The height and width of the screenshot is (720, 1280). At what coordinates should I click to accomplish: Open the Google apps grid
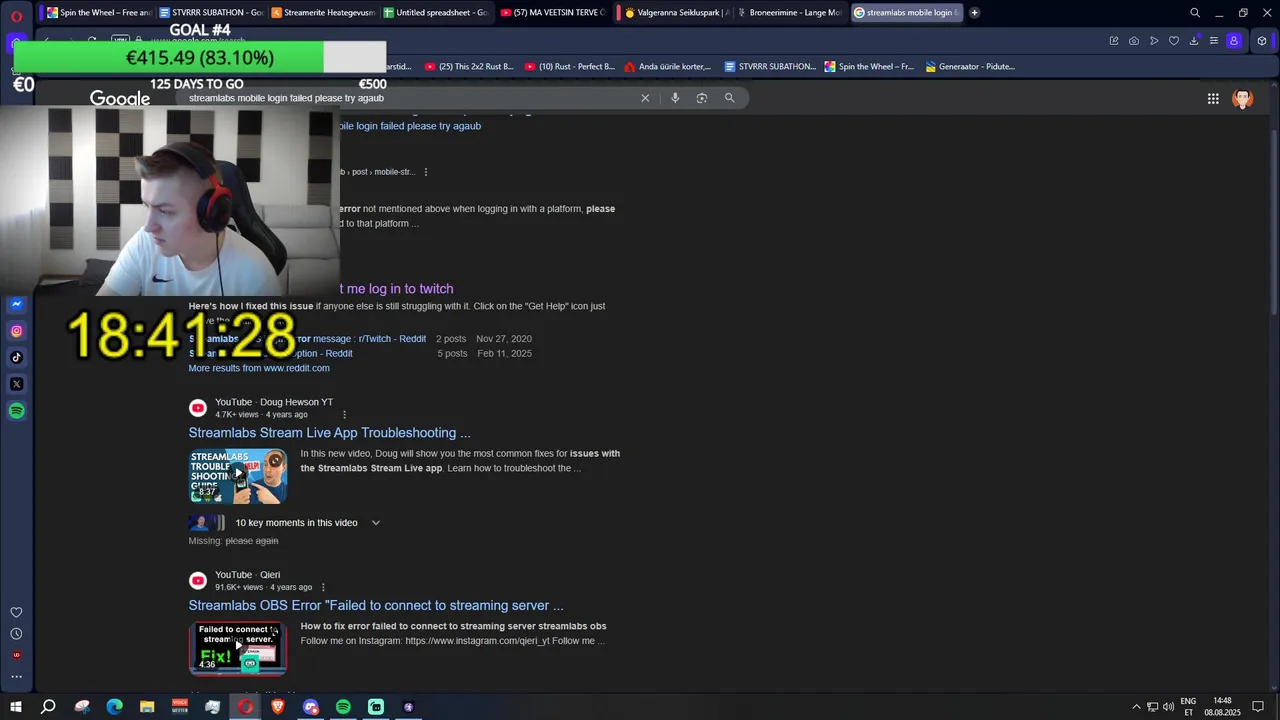(1213, 98)
